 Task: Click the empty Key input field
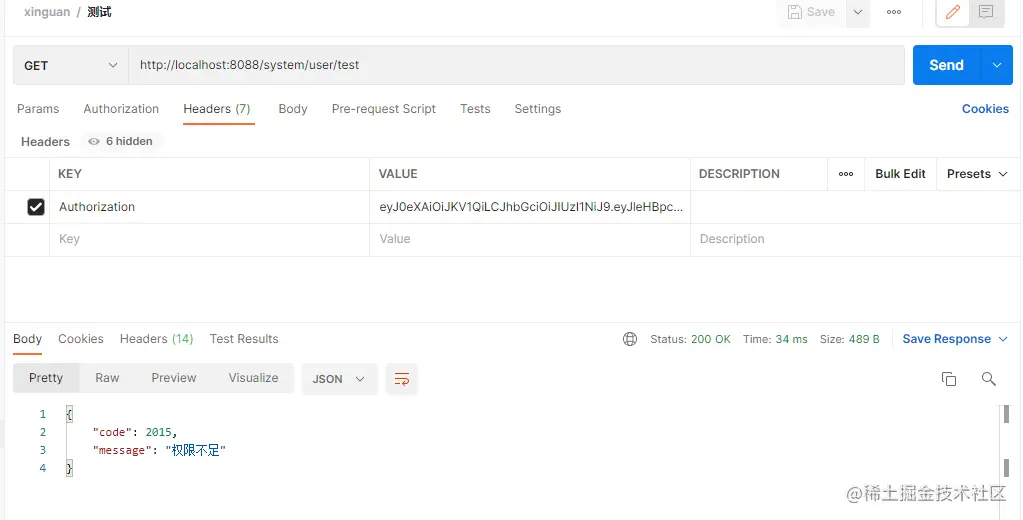click(x=209, y=239)
